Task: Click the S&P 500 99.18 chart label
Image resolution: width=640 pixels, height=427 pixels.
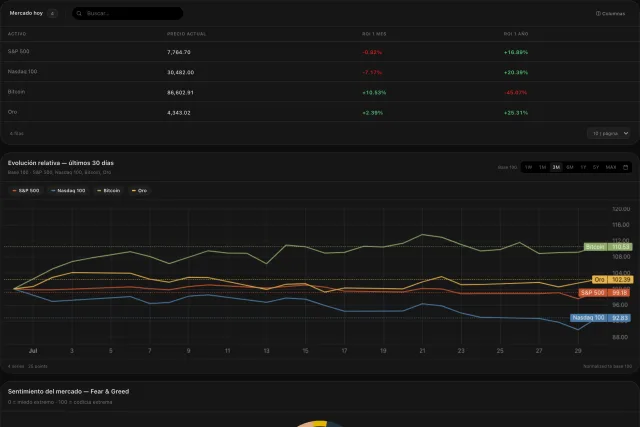Action: (x=604, y=293)
